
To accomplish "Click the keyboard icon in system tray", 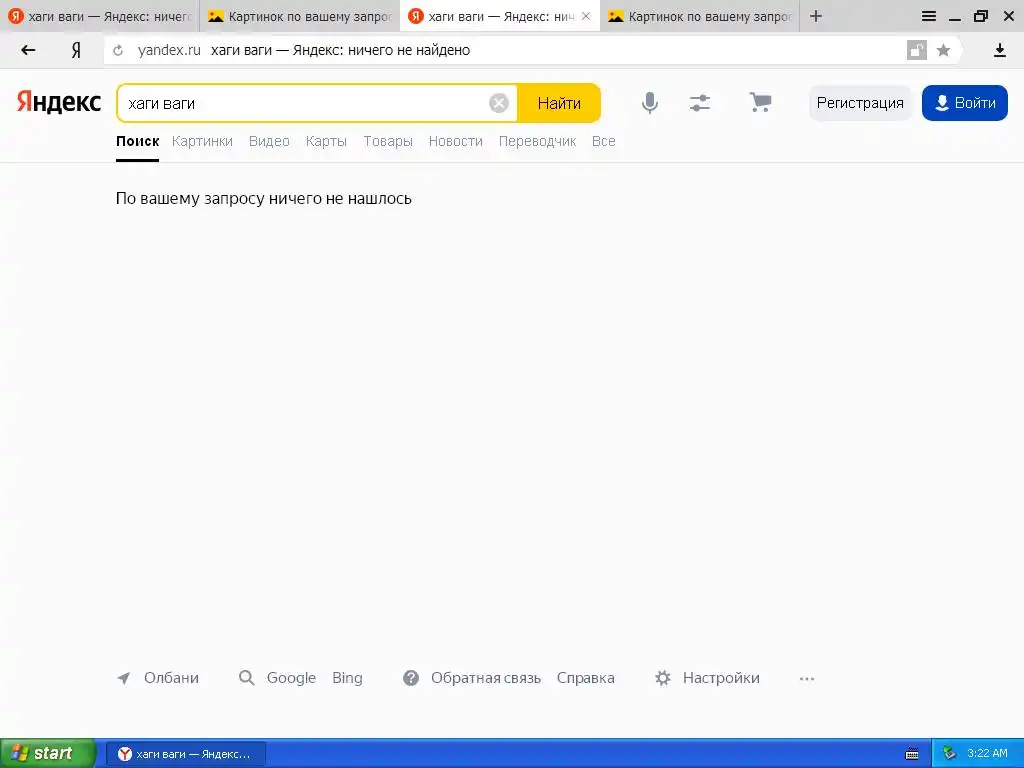I will (912, 754).
